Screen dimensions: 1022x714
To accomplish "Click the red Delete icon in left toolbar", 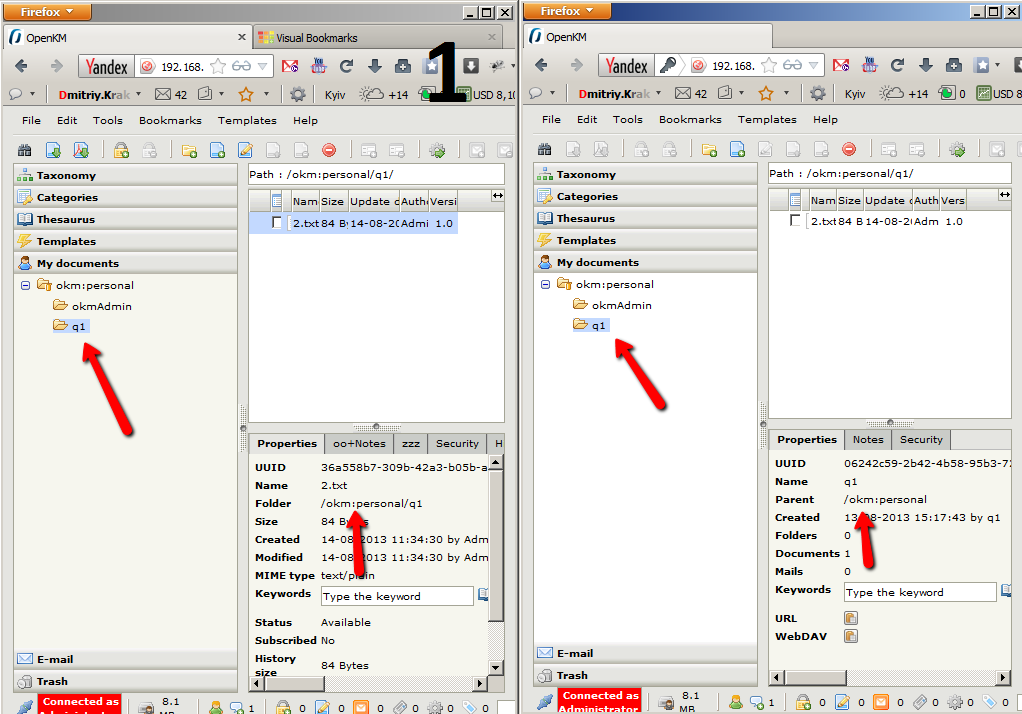I will (x=329, y=151).
